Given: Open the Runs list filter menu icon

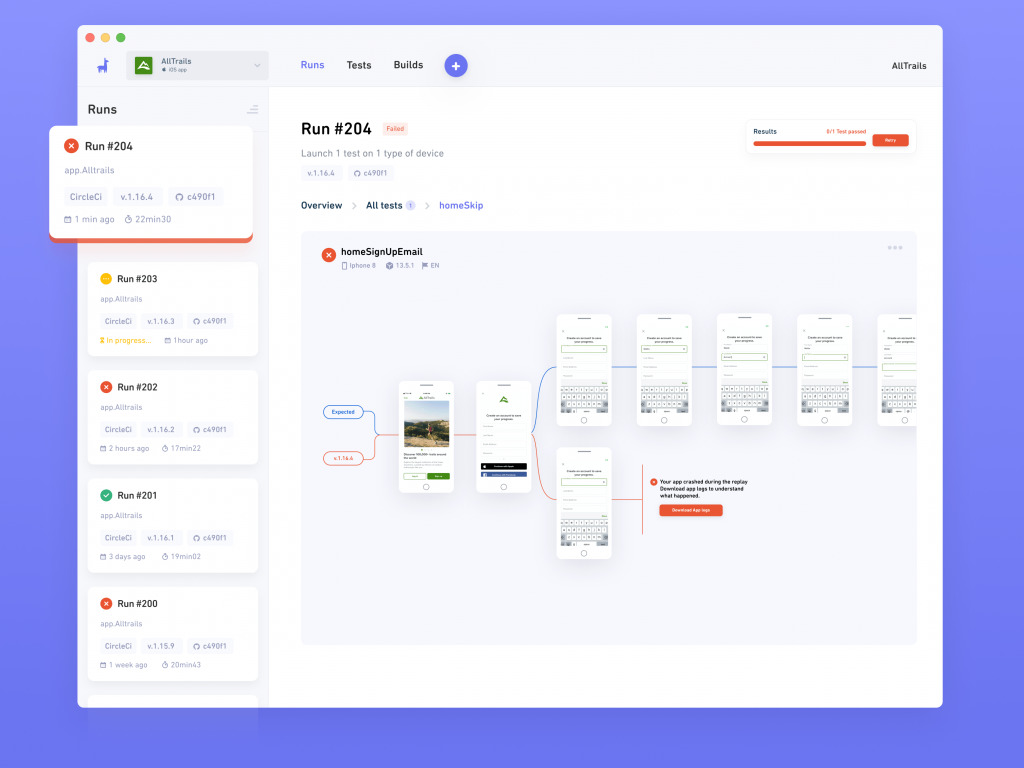Looking at the screenshot, I should (x=252, y=110).
